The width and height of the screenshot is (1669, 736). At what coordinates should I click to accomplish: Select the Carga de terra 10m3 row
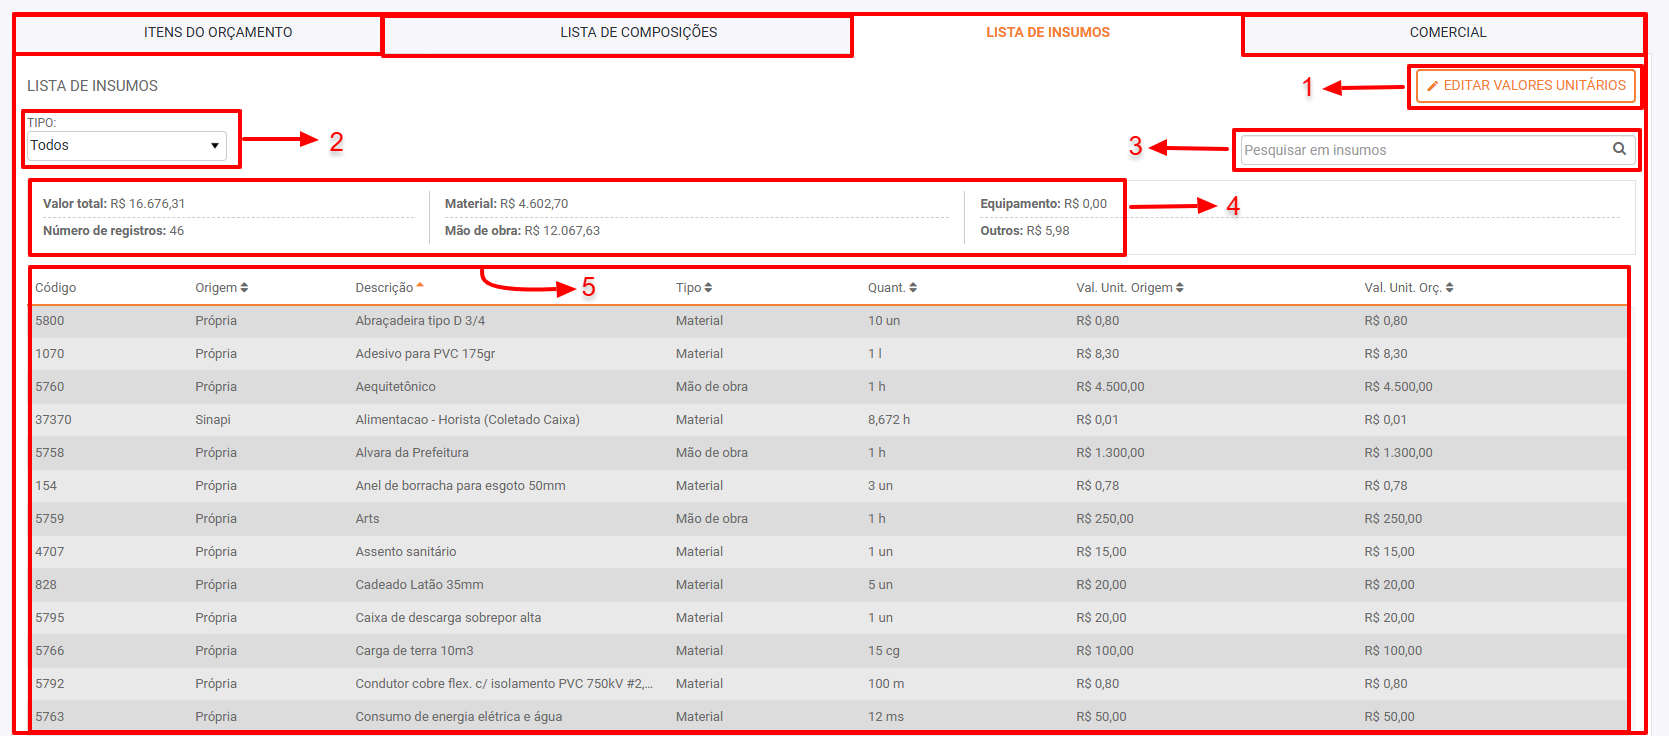coord(414,651)
